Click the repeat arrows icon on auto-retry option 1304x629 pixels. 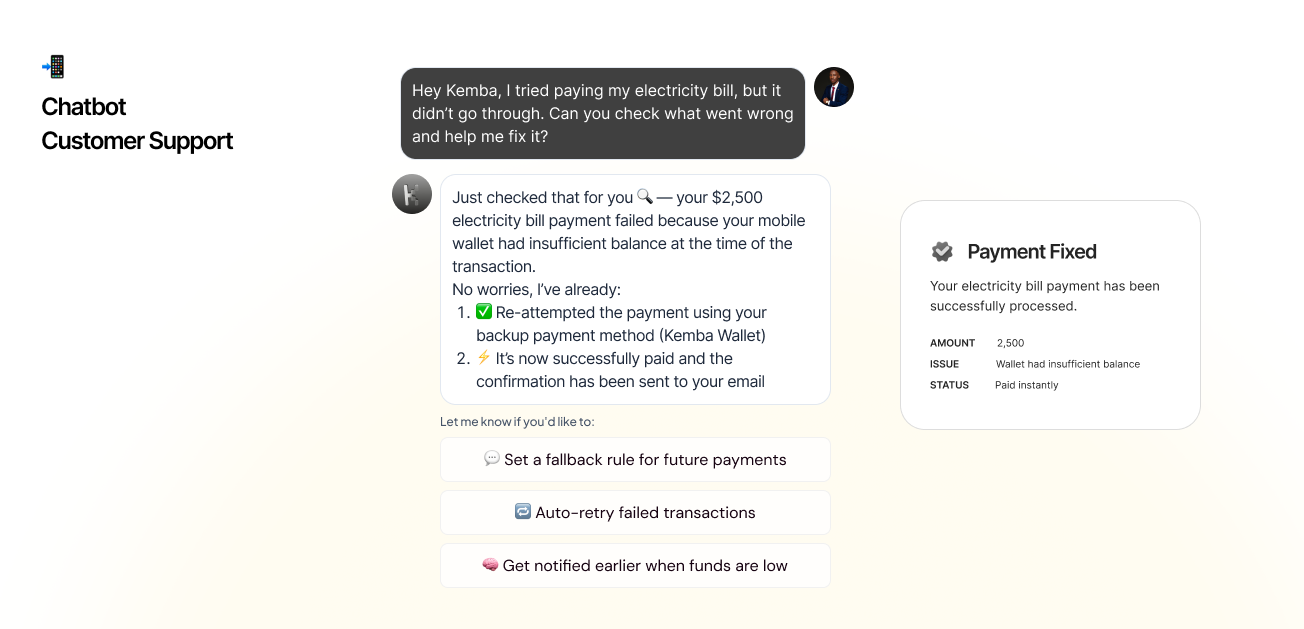(x=524, y=512)
